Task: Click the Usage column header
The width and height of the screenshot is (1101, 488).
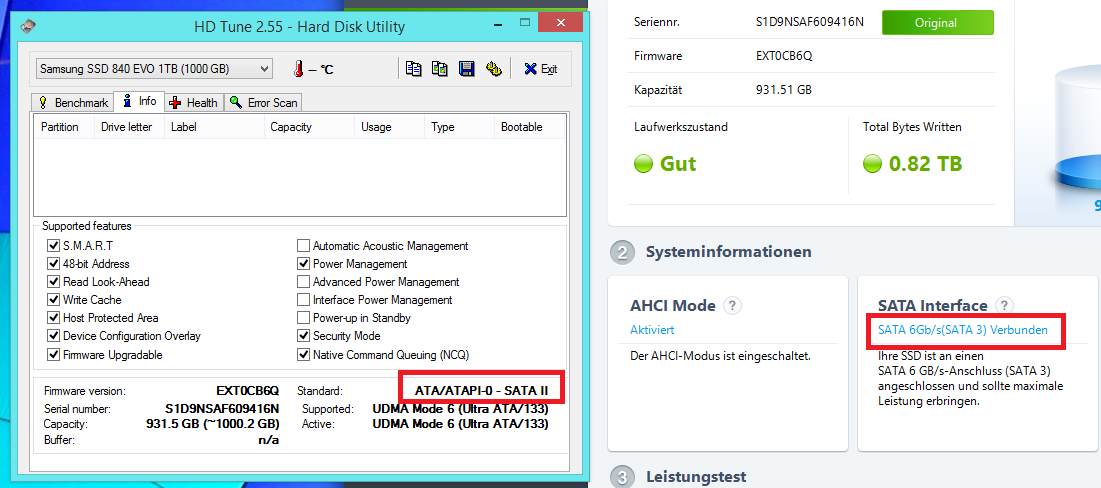Action: point(389,127)
